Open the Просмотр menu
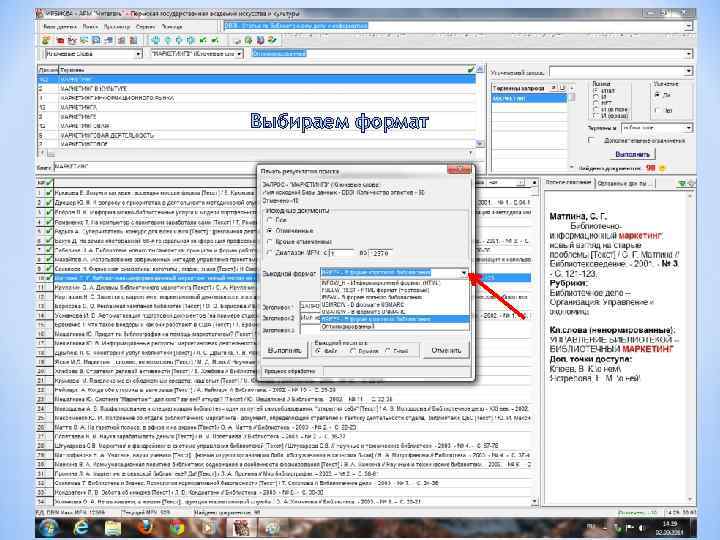 point(117,27)
